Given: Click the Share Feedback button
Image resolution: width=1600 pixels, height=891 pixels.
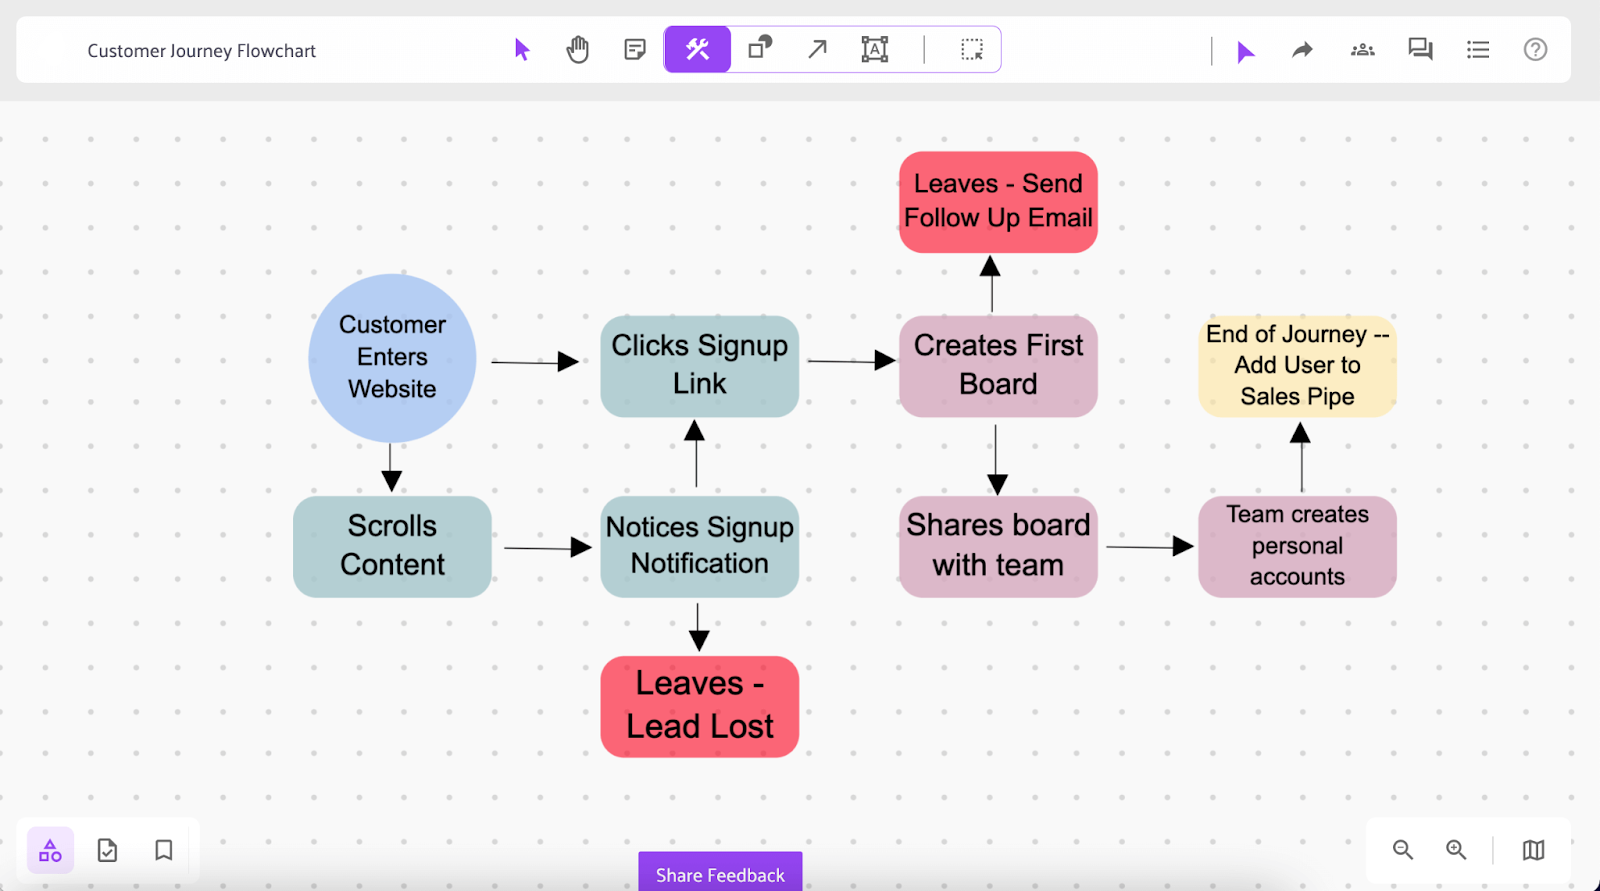Looking at the screenshot, I should (x=720, y=874).
